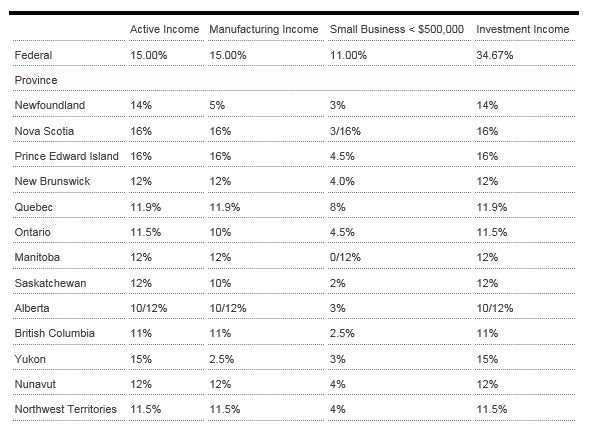Select the Northwest Territories row label
This screenshot has width=590, height=433.
pyautogui.click(x=65, y=409)
